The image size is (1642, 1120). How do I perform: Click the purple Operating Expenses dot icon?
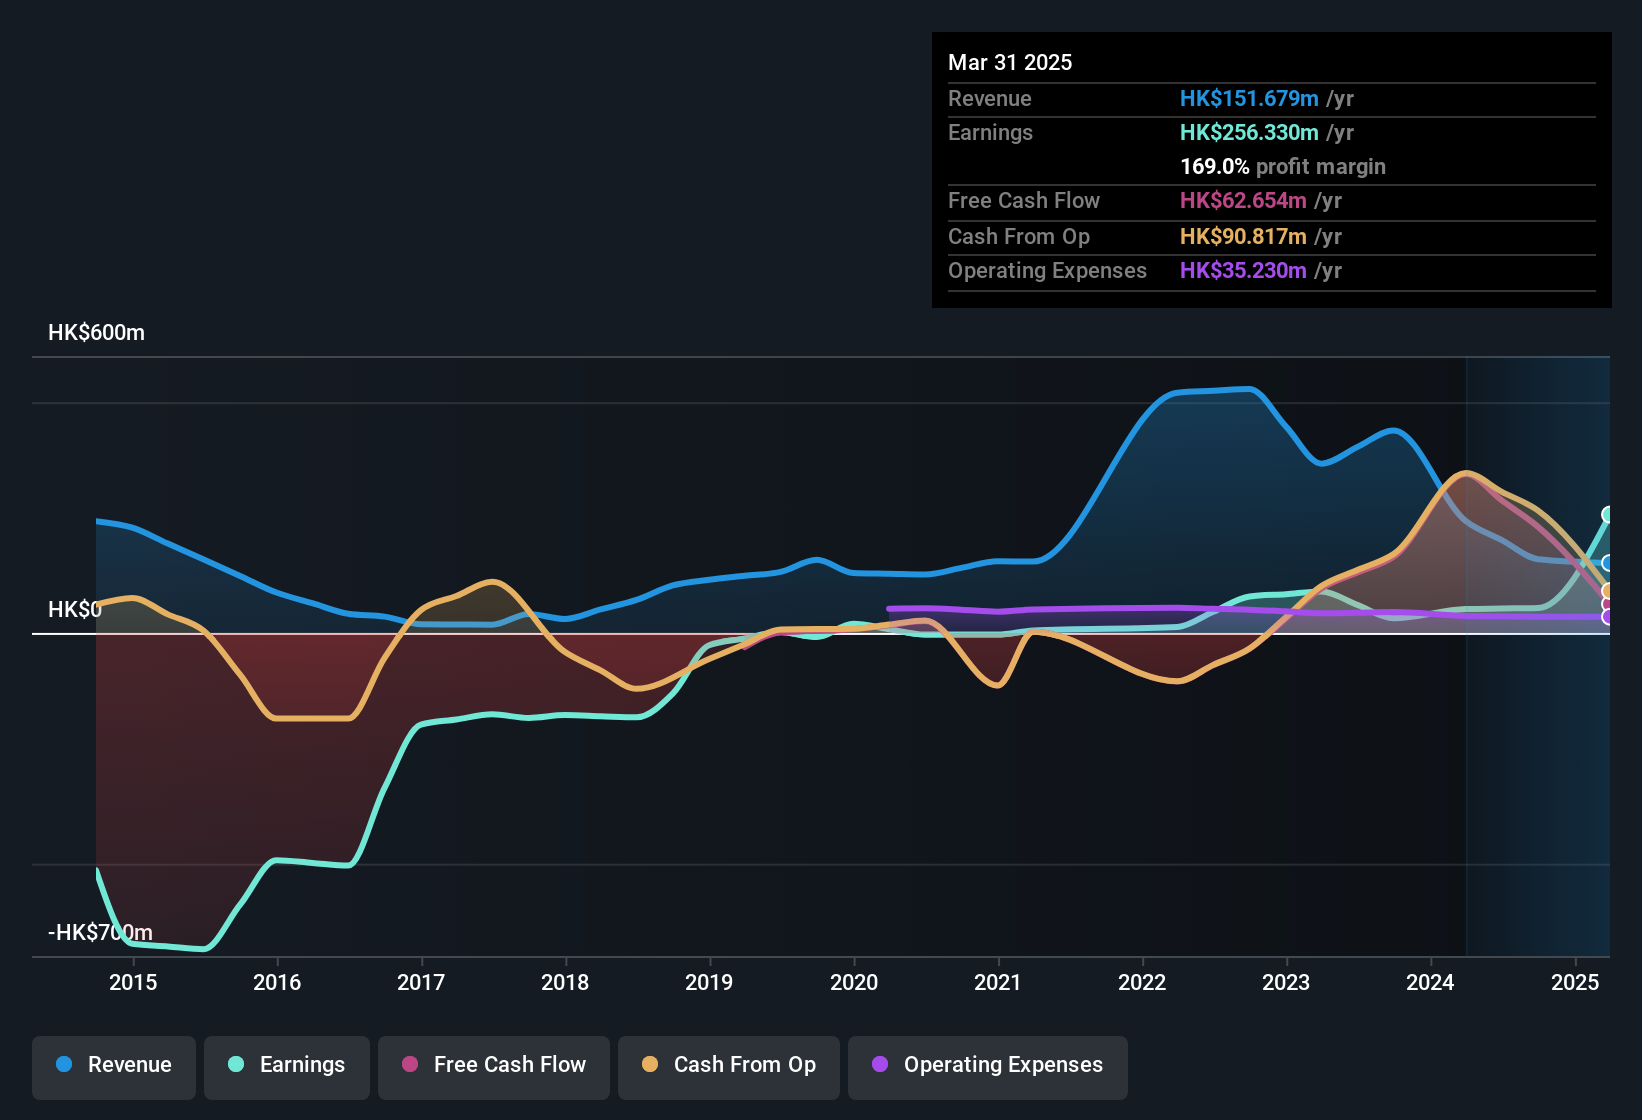coord(879,1065)
